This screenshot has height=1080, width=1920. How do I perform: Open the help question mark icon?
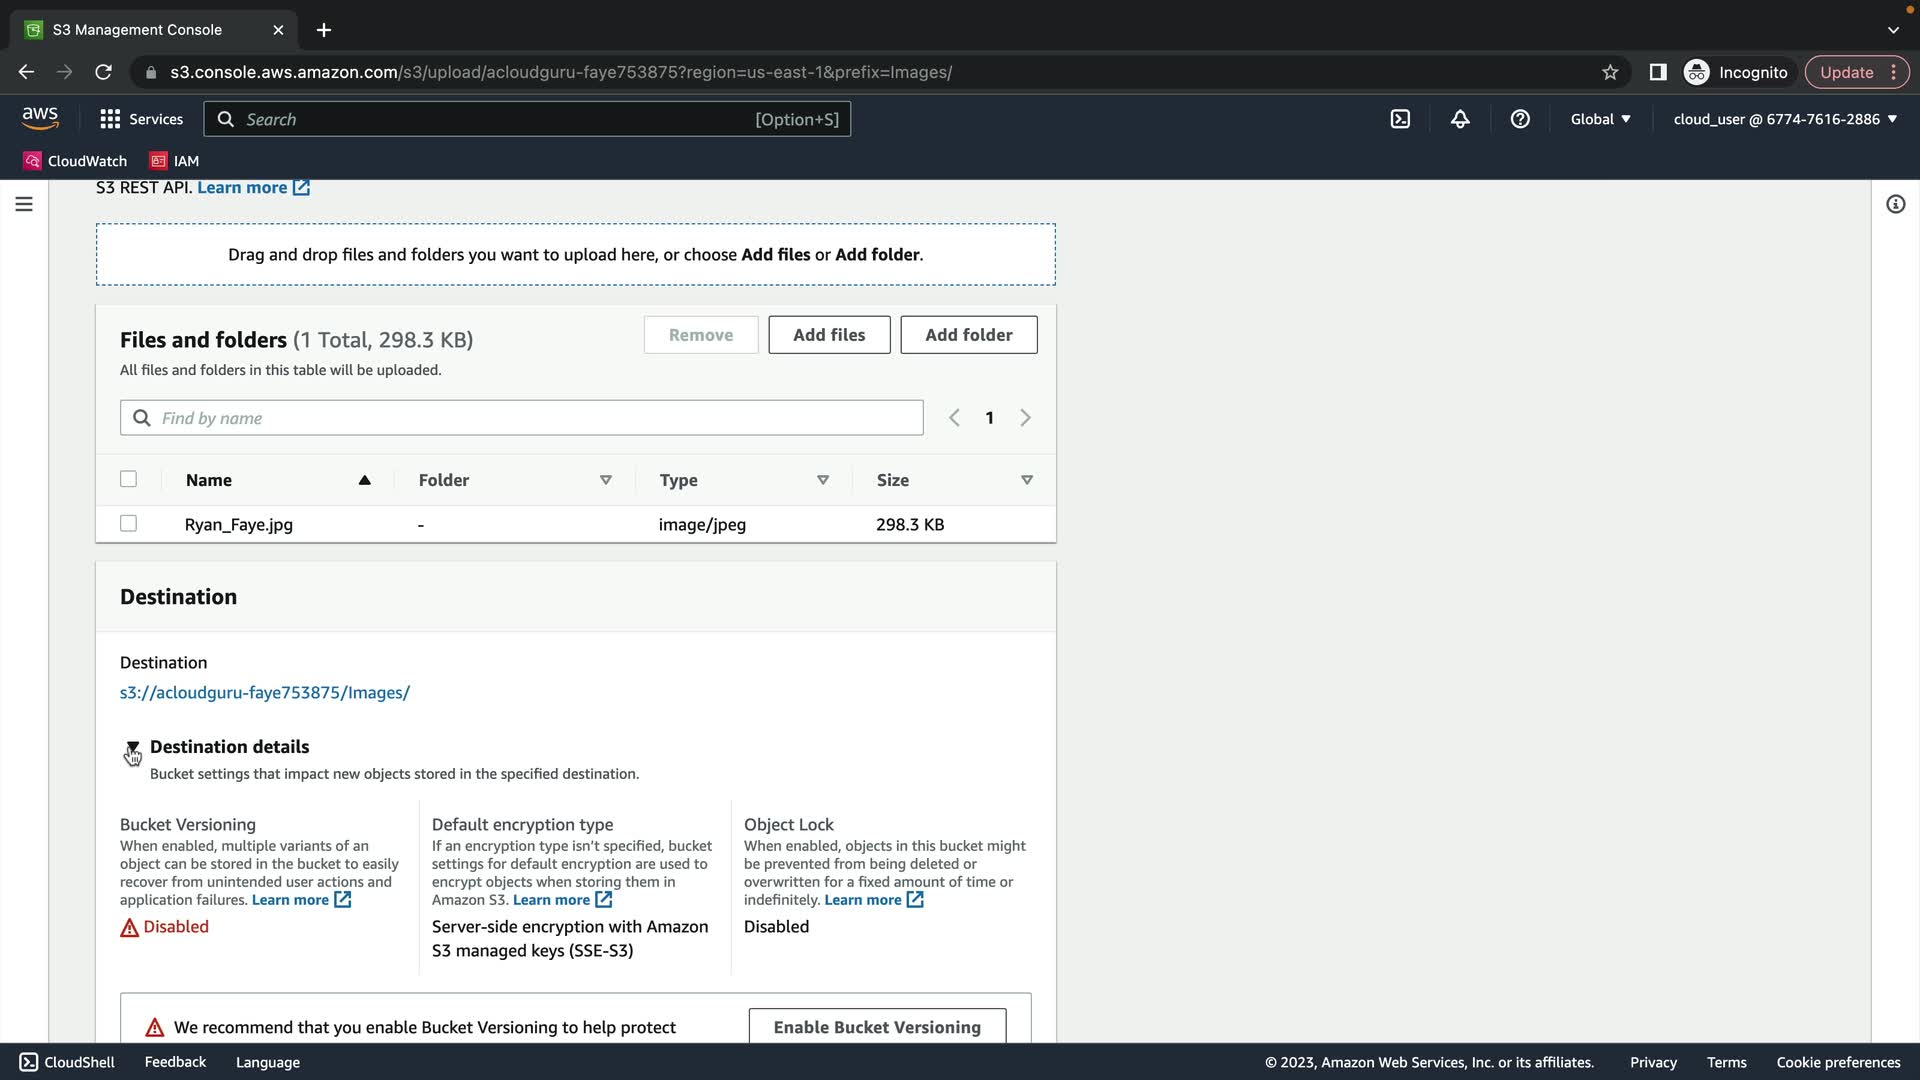click(1520, 119)
